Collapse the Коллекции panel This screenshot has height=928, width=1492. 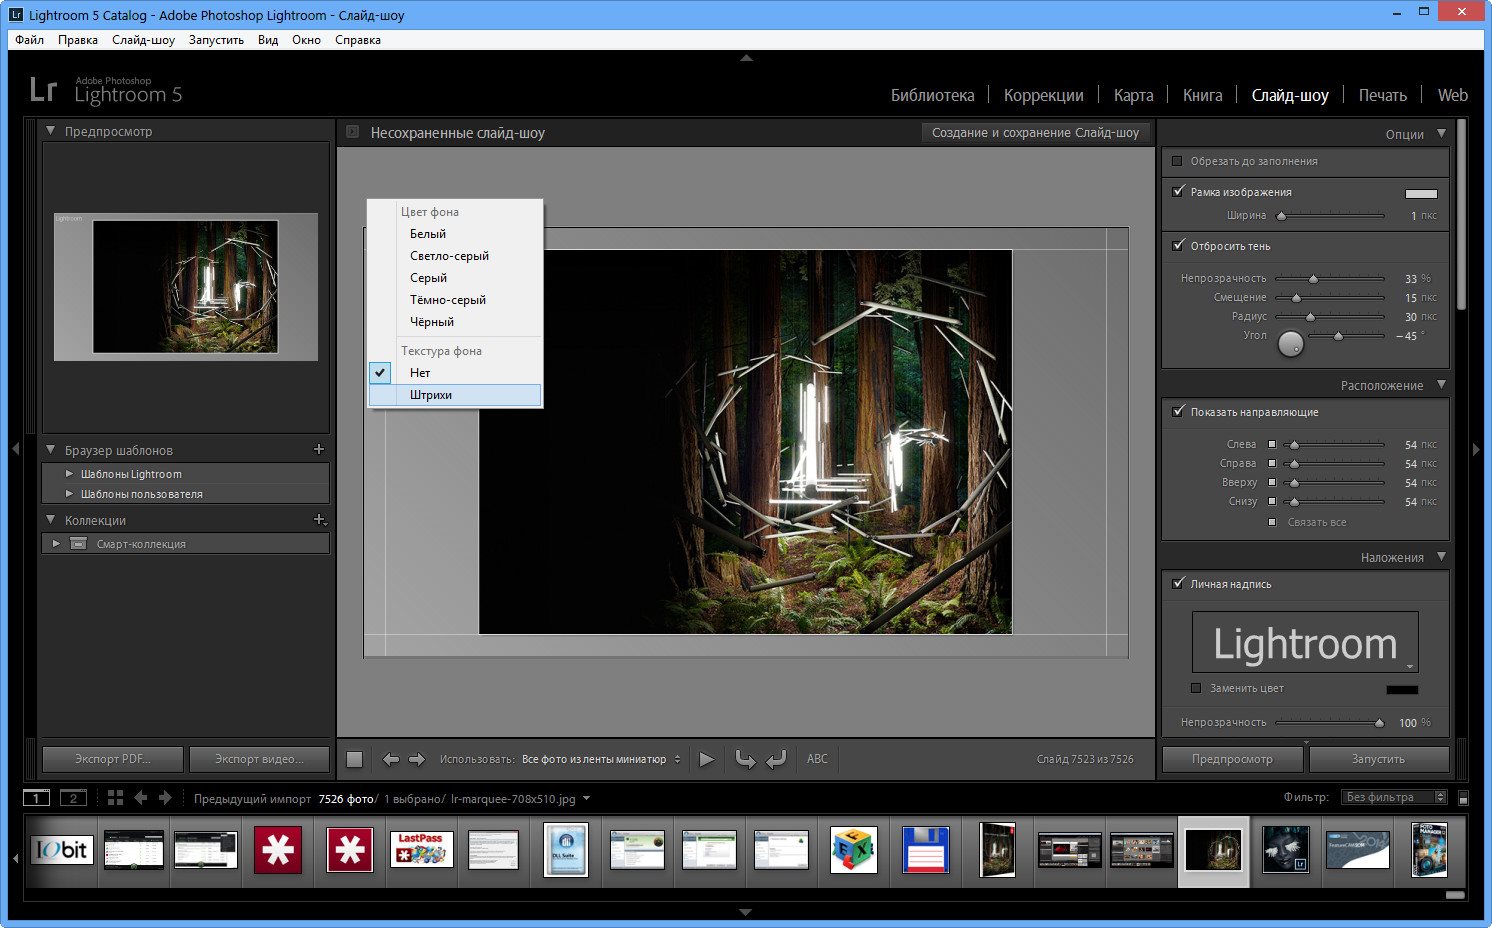pos(50,520)
